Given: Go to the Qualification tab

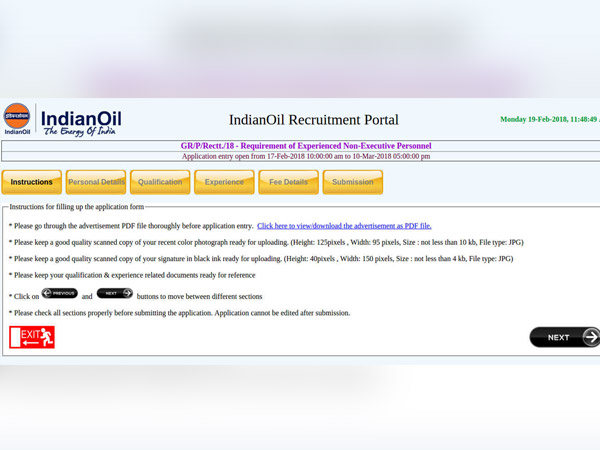Looking at the screenshot, I should 160,182.
